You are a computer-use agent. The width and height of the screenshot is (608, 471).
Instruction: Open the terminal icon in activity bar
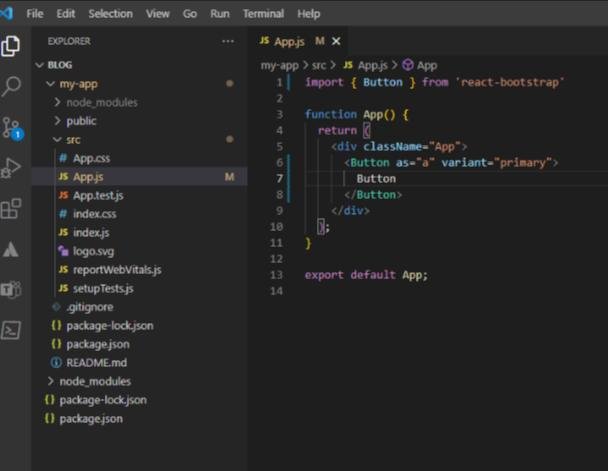11,330
